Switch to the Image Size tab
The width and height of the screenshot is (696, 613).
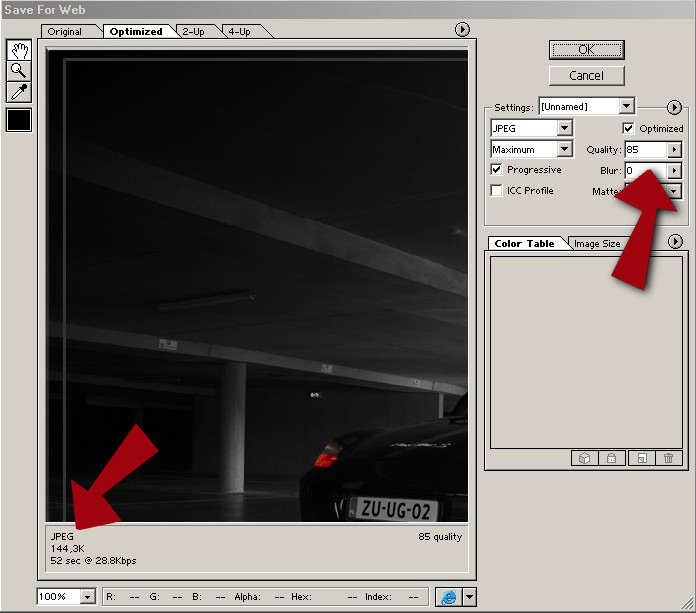click(x=597, y=244)
